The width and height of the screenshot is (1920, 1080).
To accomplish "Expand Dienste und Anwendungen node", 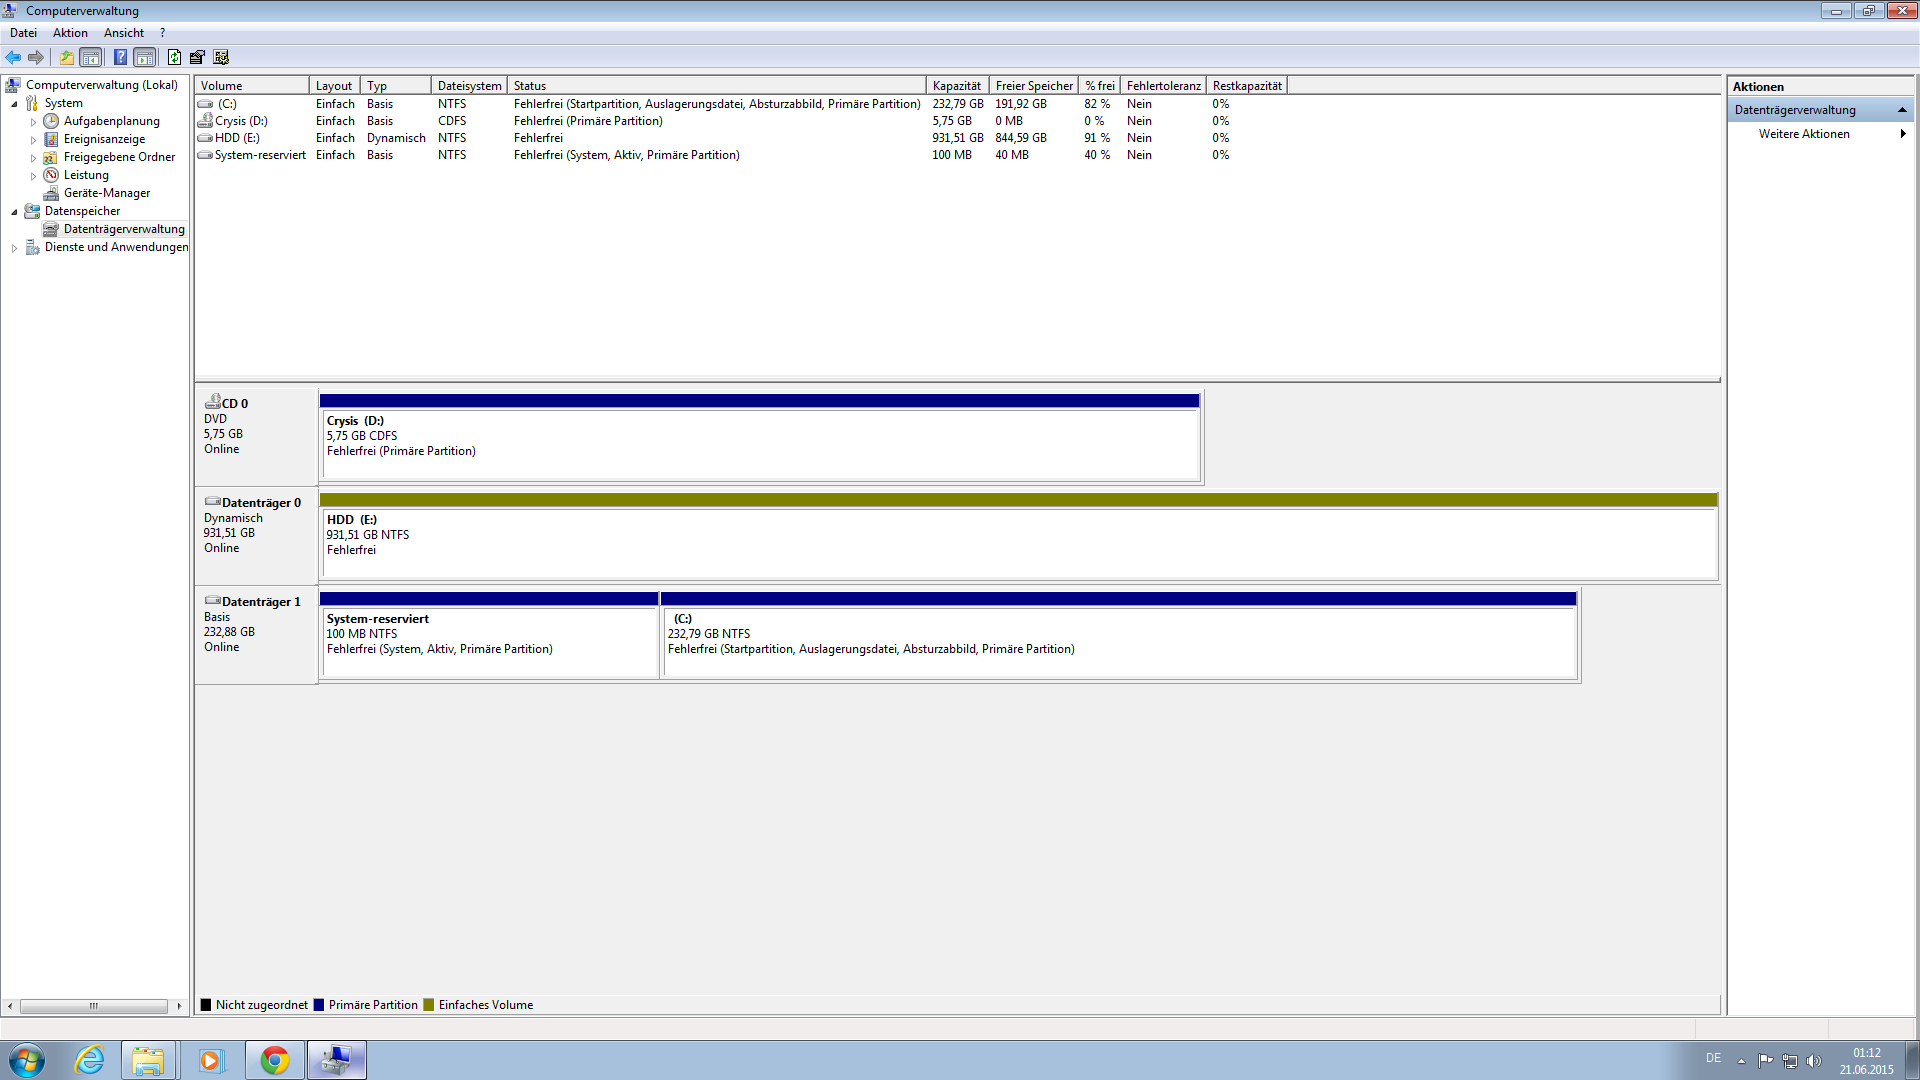I will click(14, 248).
